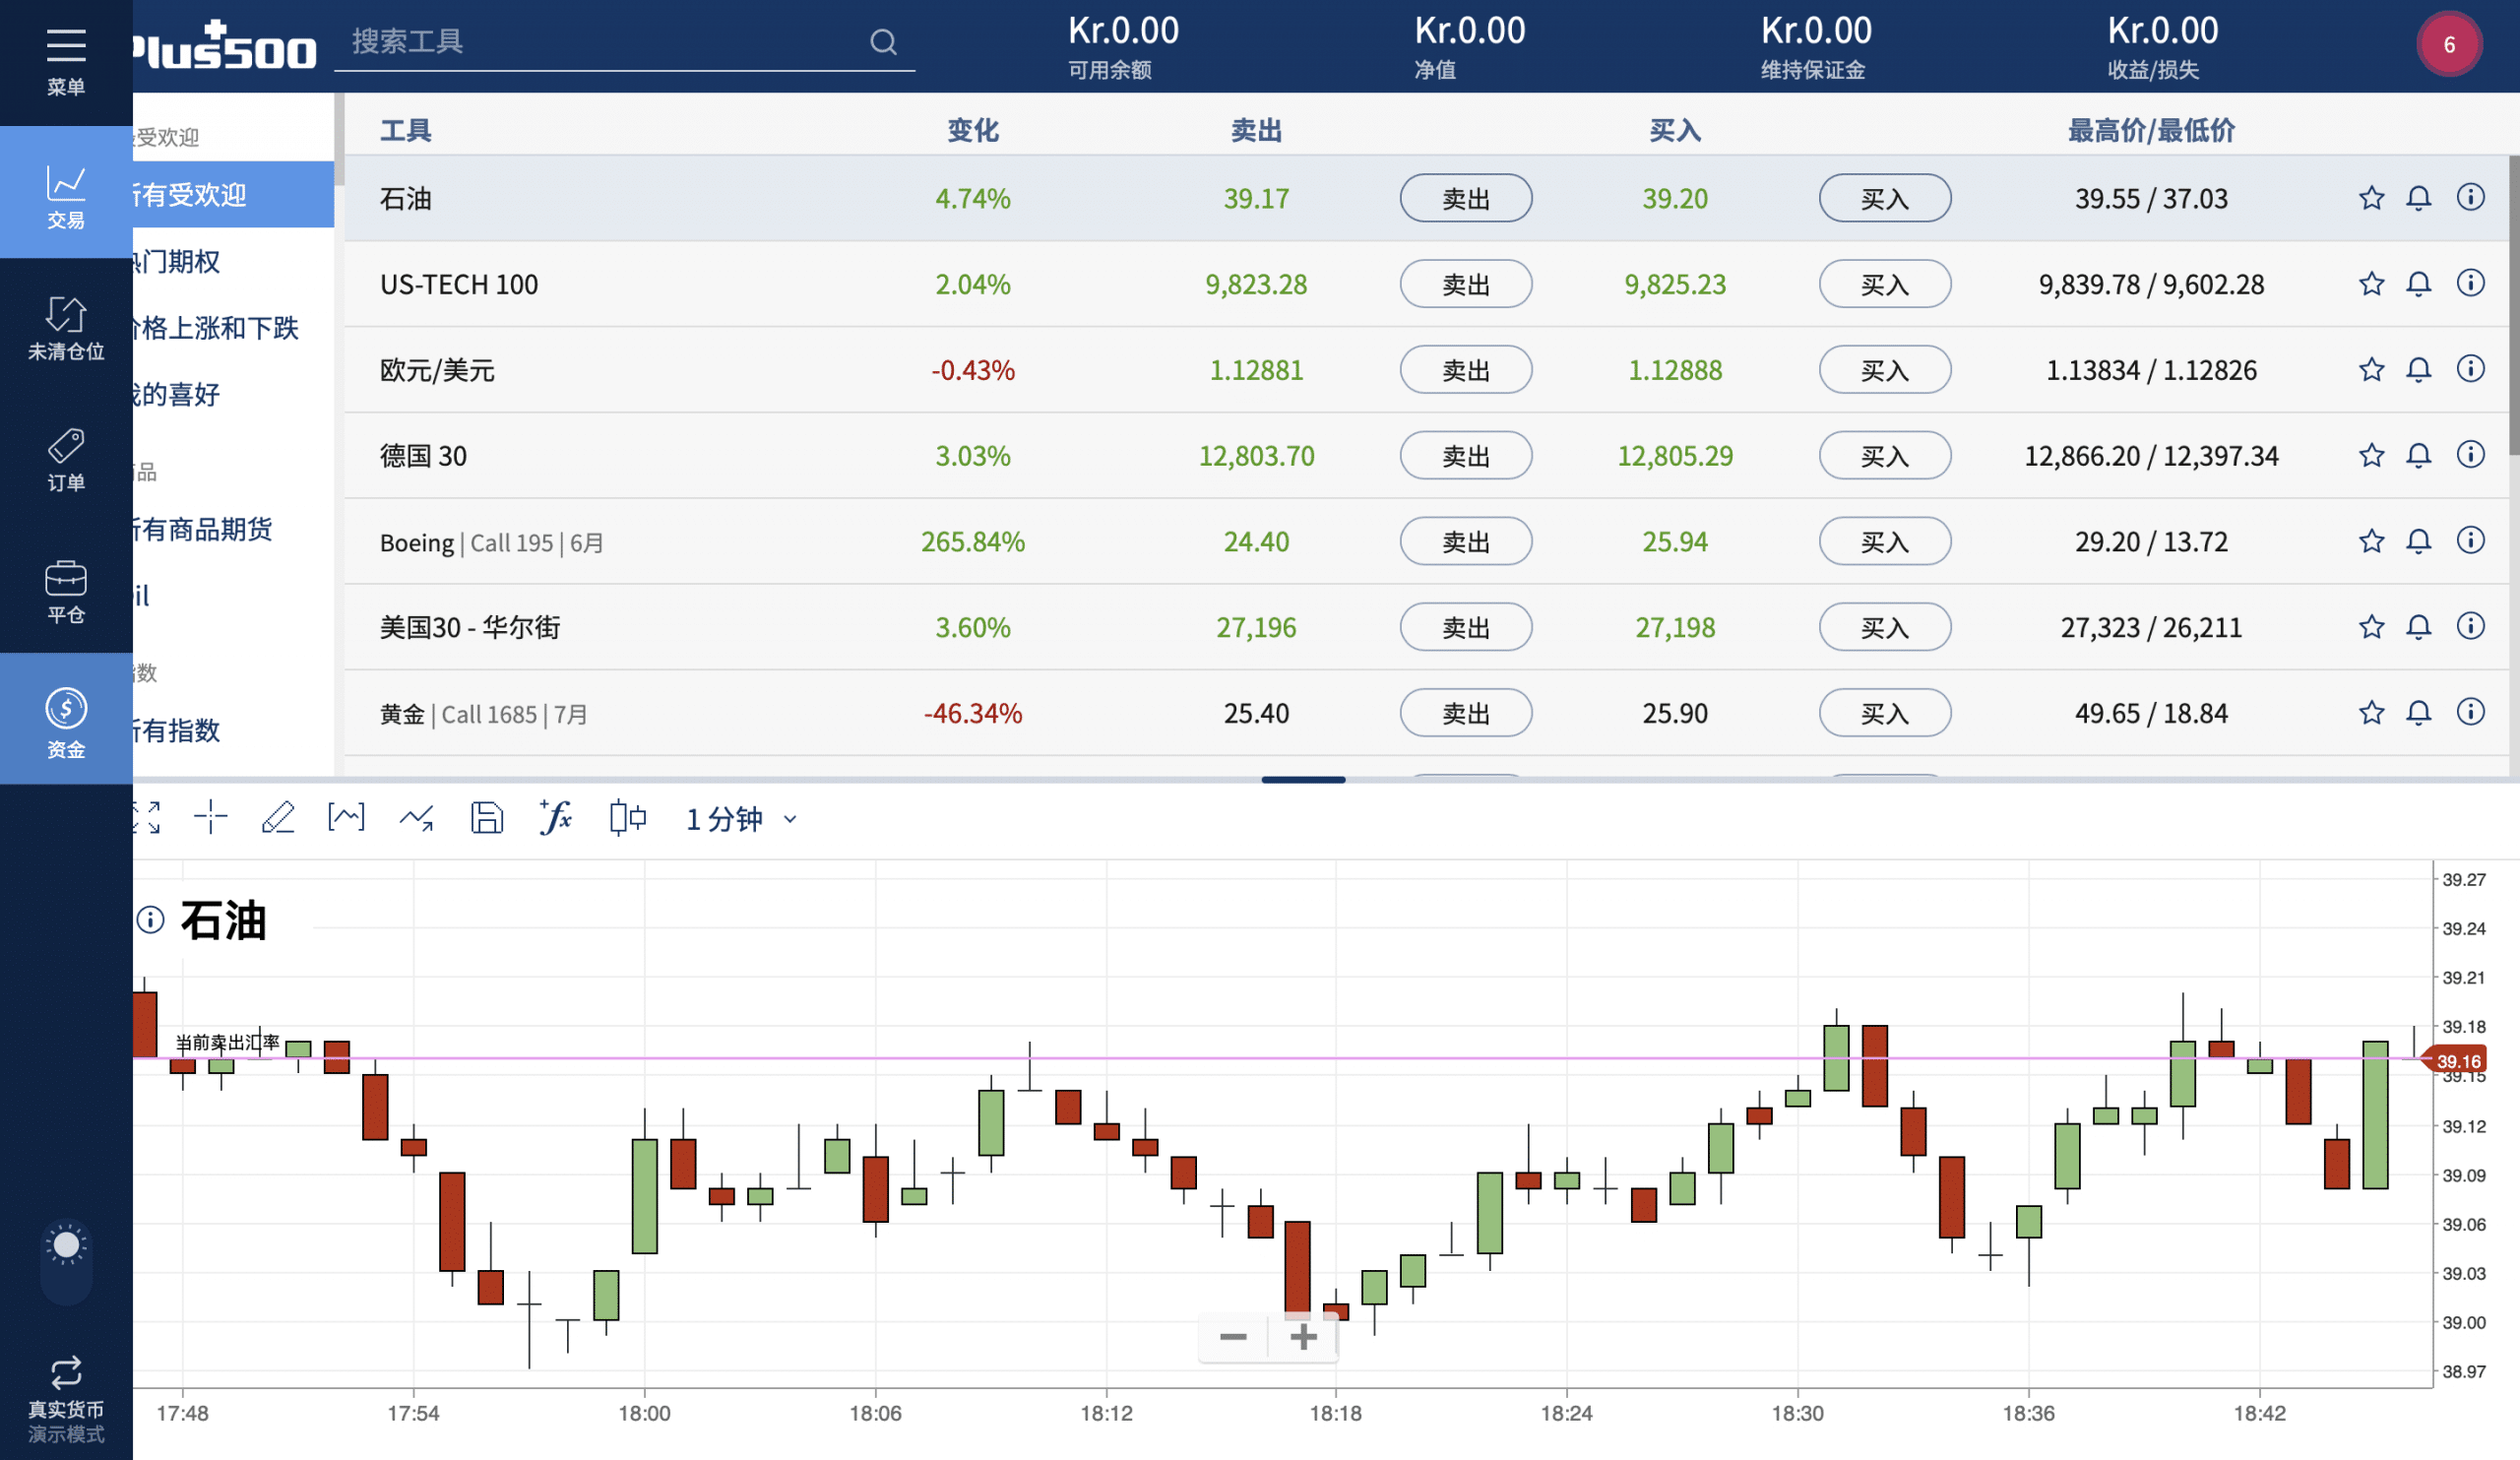Image resolution: width=2520 pixels, height=1460 pixels.
Task: Zoom in chart with plus button
Action: click(x=1303, y=1337)
